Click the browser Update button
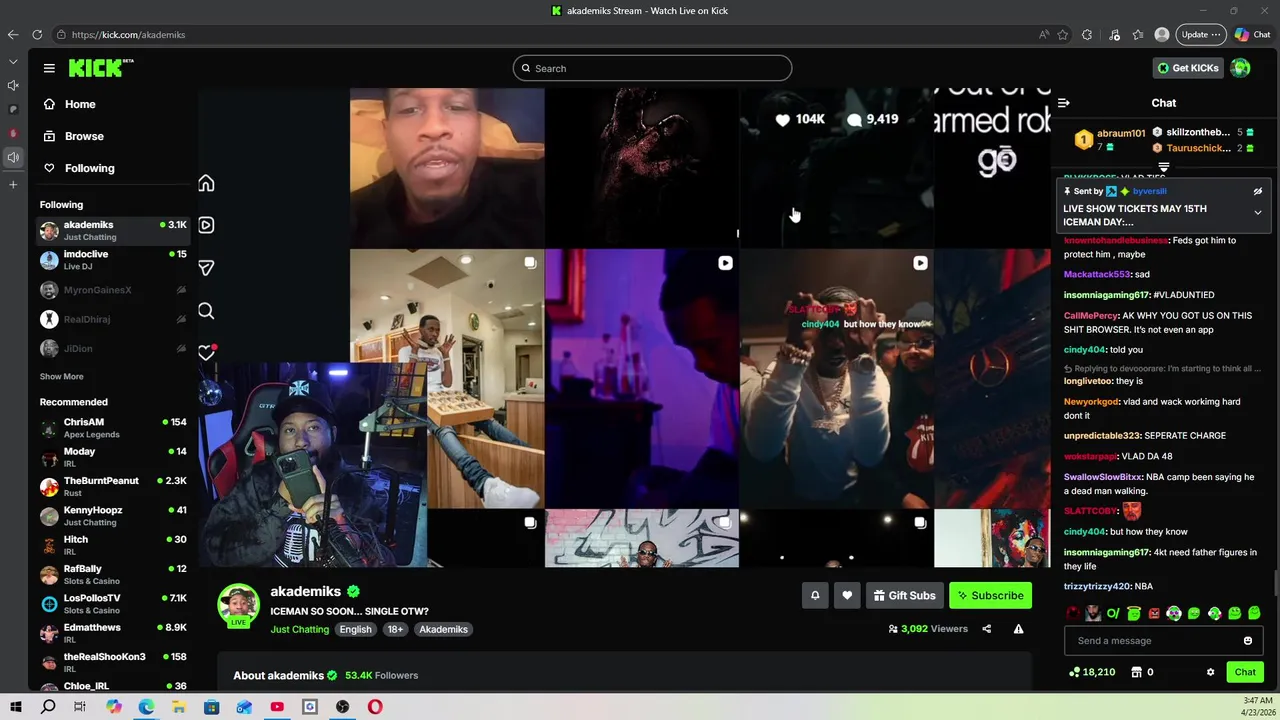This screenshot has height=720, width=1280. [x=1199, y=34]
